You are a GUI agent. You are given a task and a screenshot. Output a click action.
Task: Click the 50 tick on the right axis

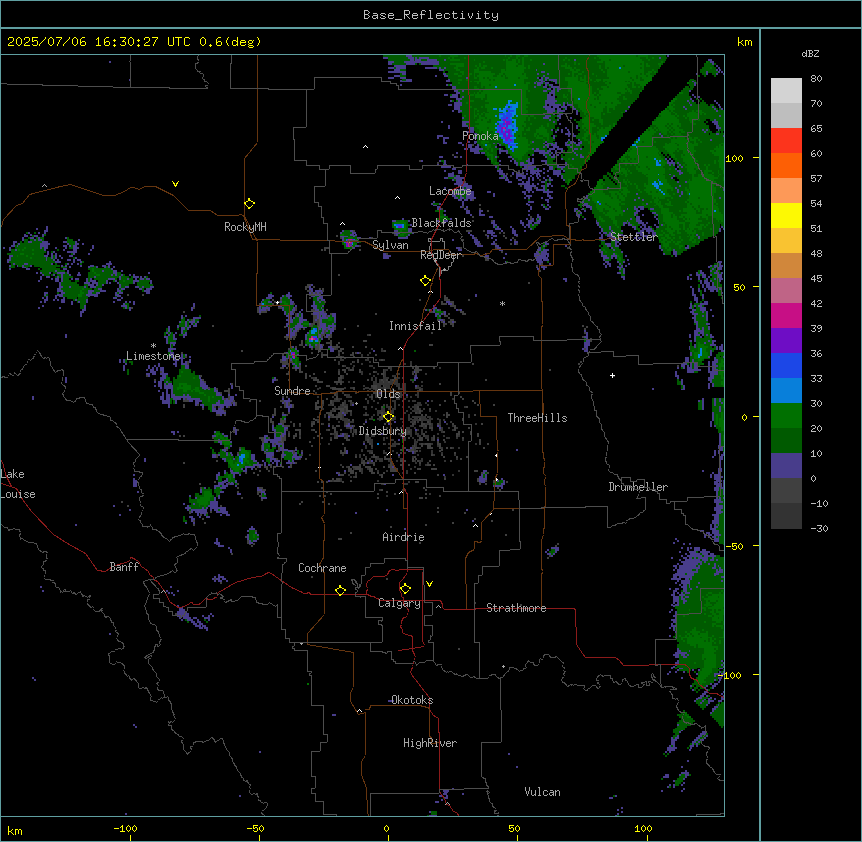(x=739, y=287)
